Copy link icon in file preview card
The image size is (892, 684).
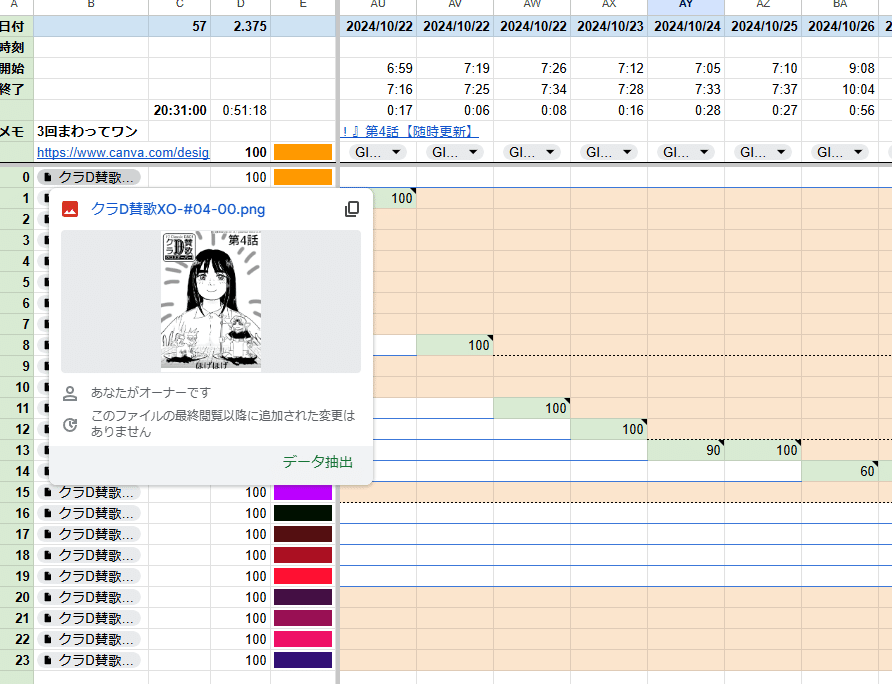[x=352, y=209]
